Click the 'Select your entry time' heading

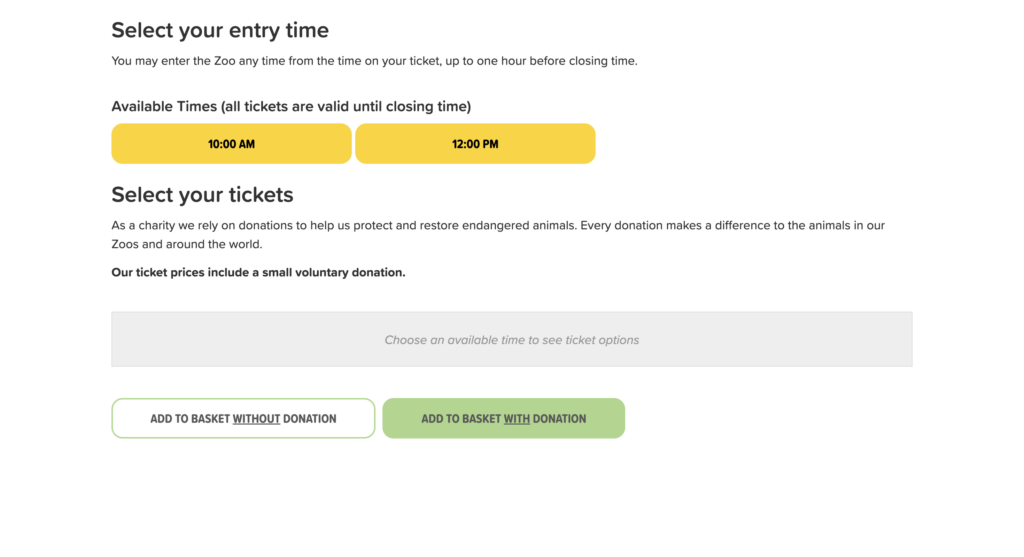pos(220,30)
